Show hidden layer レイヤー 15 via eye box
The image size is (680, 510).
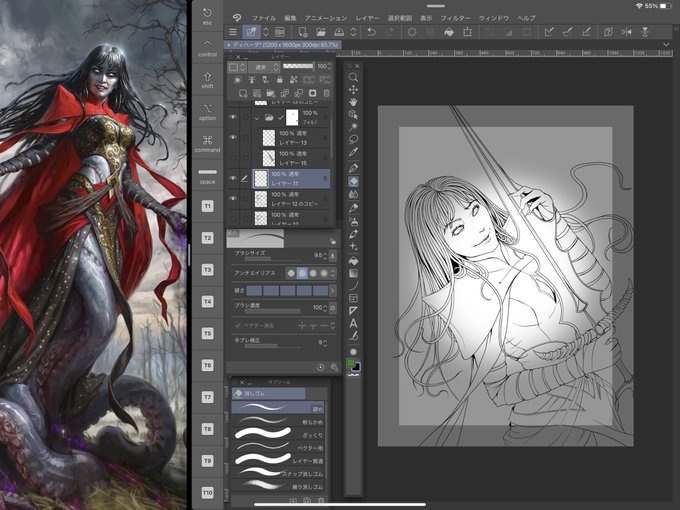(x=233, y=158)
